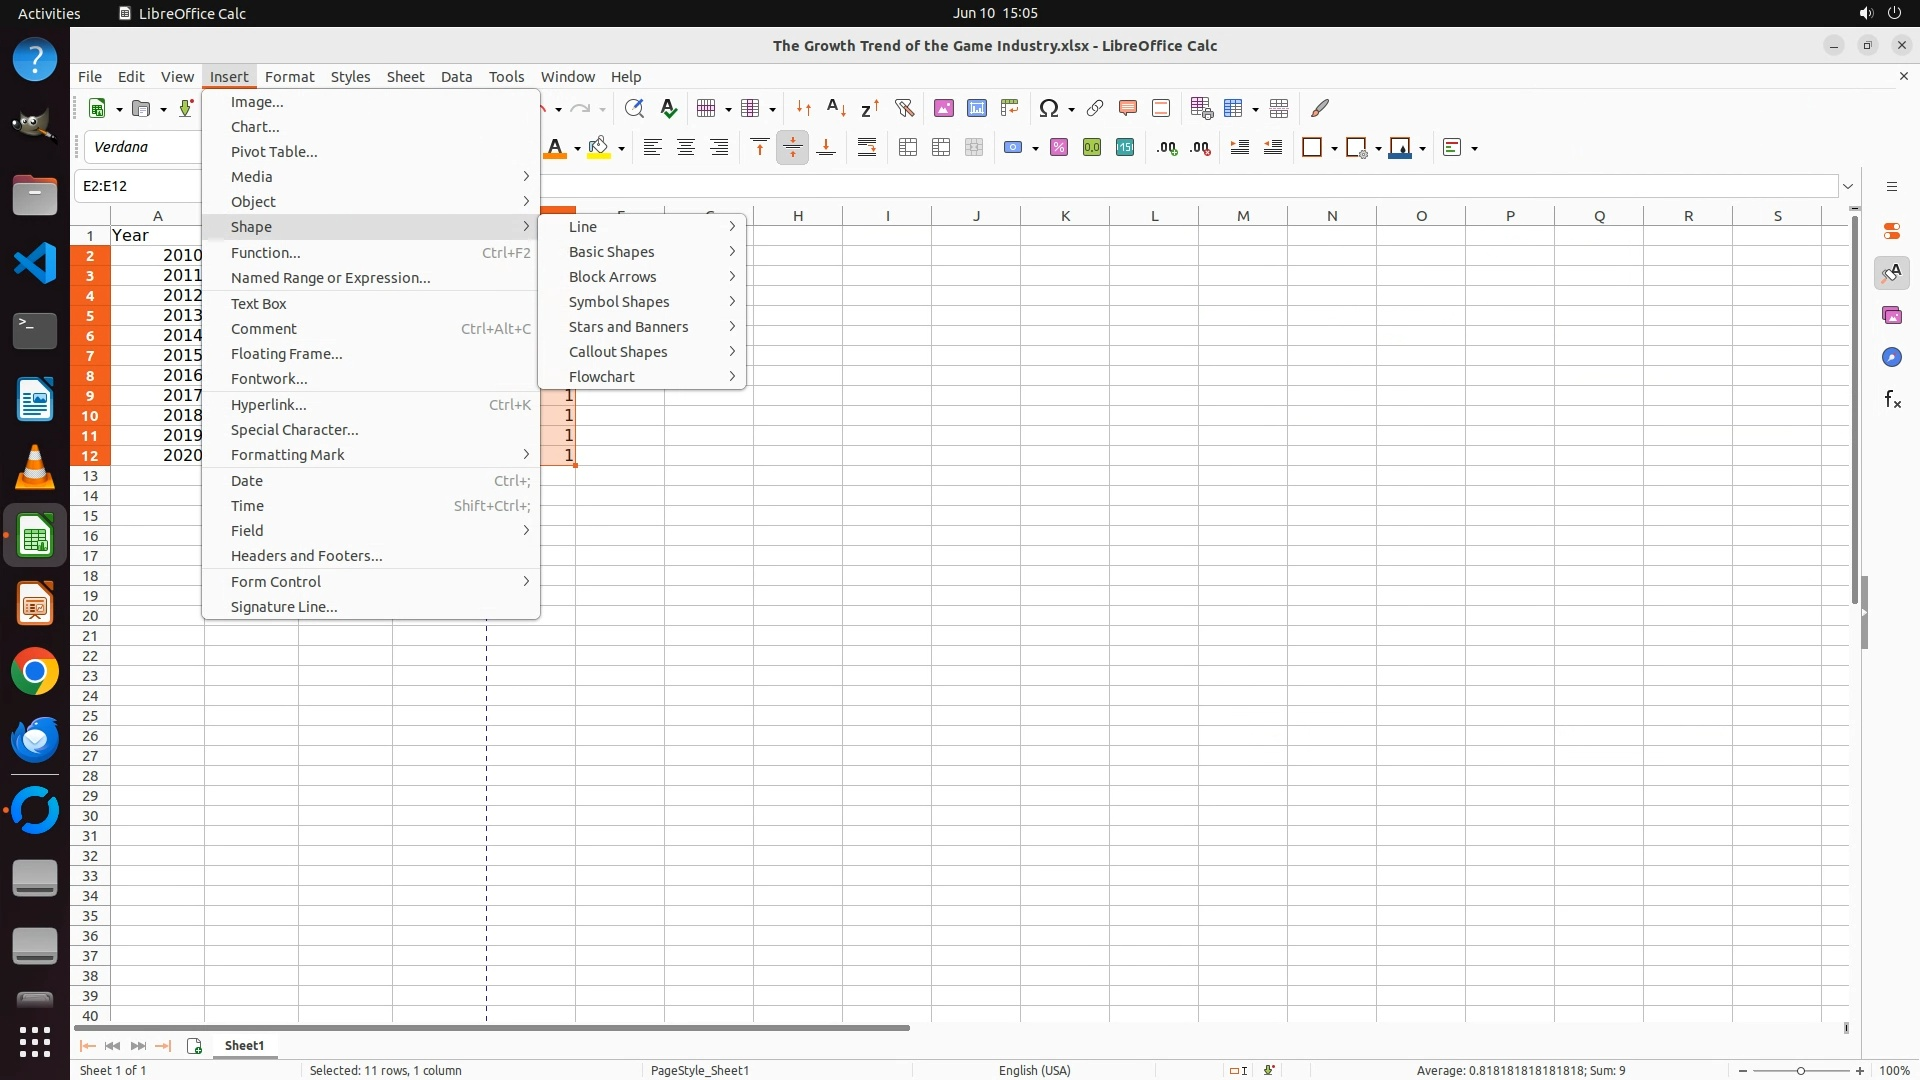The width and height of the screenshot is (1920, 1080).
Task: Open the Borders dropdown arrow
Action: click(1334, 149)
